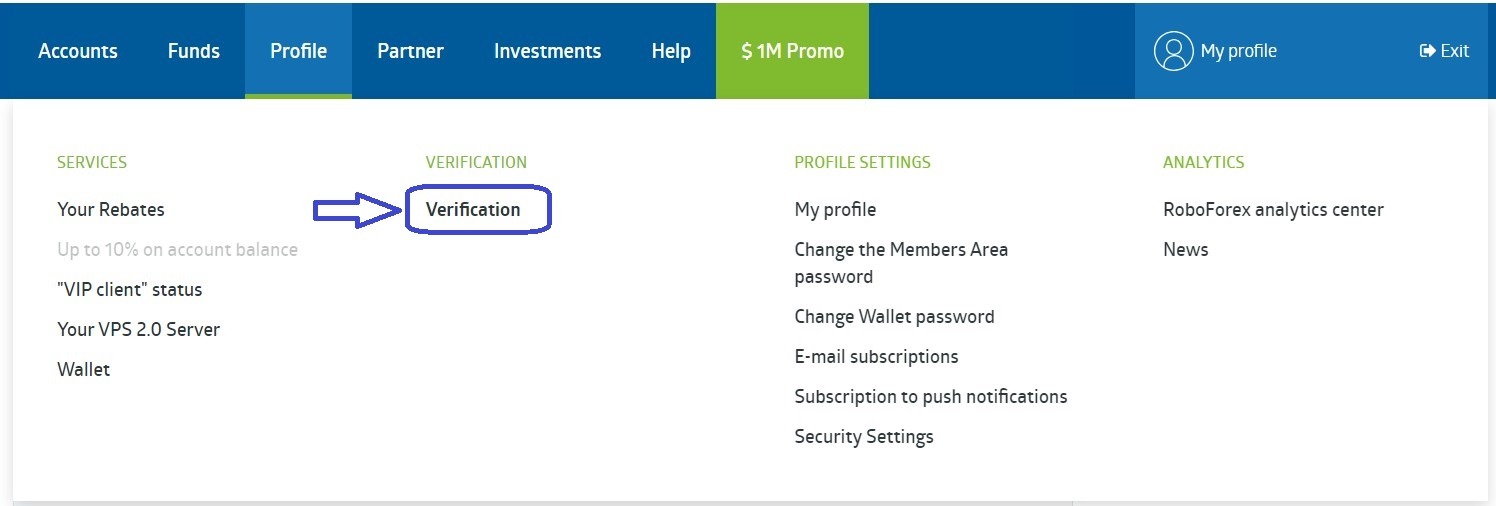Select the Profile tab in navigation
1496x506 pixels.
click(x=298, y=51)
